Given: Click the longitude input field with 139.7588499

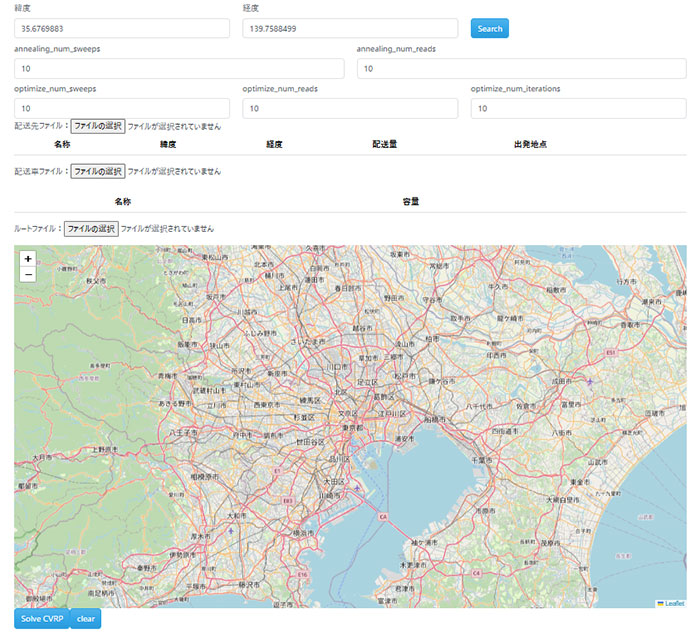Looking at the screenshot, I should (350, 29).
